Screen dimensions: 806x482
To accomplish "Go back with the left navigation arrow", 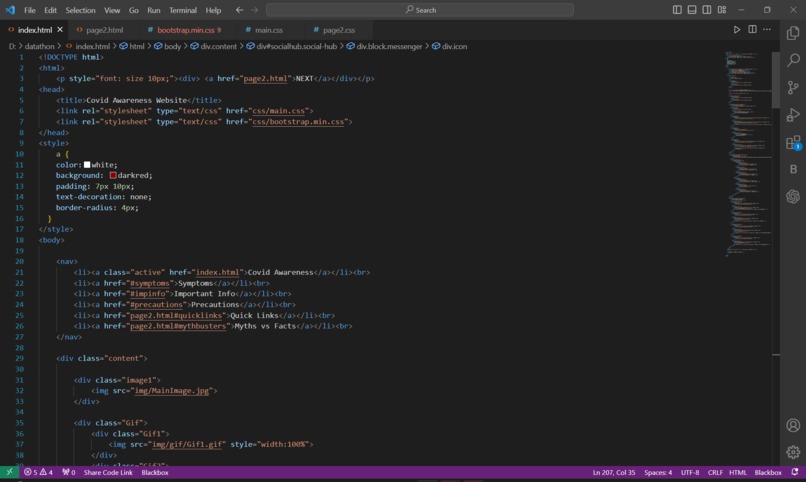I will tap(240, 10).
